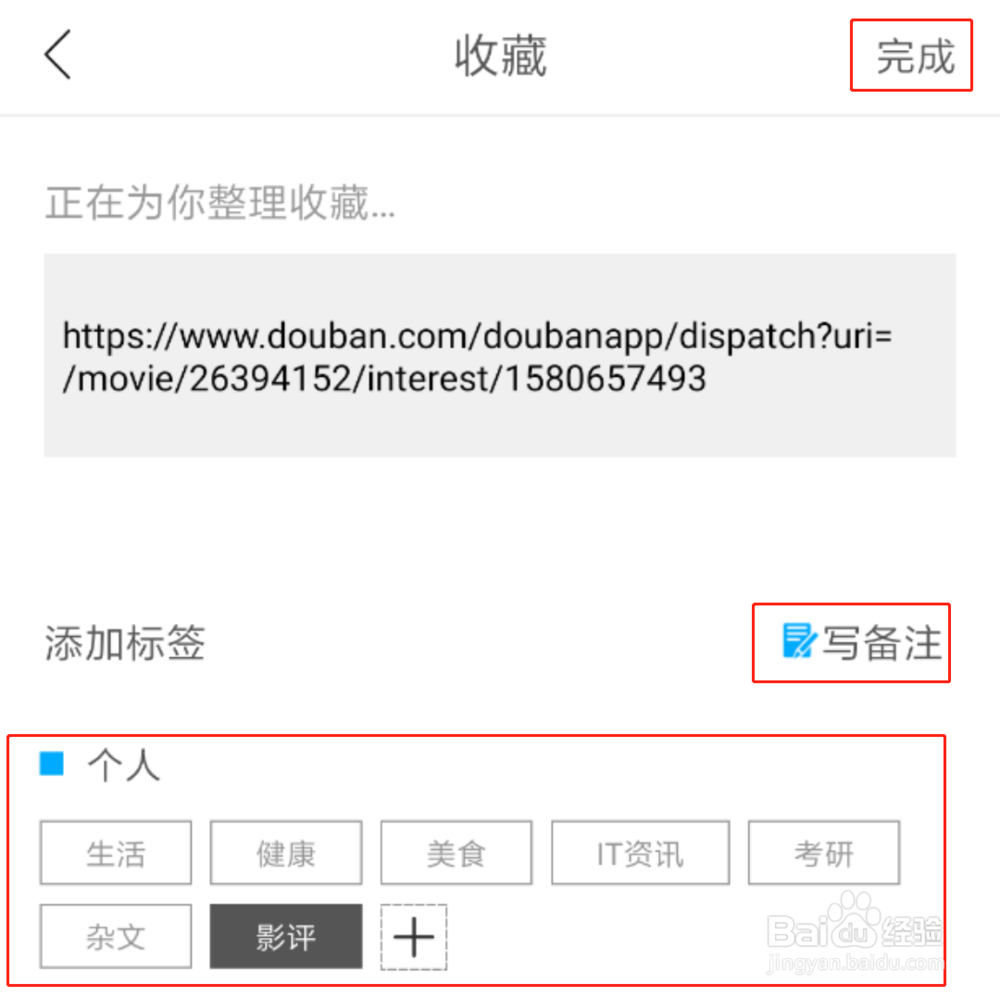
Task: Select the 个人 category label
Action: (x=124, y=765)
